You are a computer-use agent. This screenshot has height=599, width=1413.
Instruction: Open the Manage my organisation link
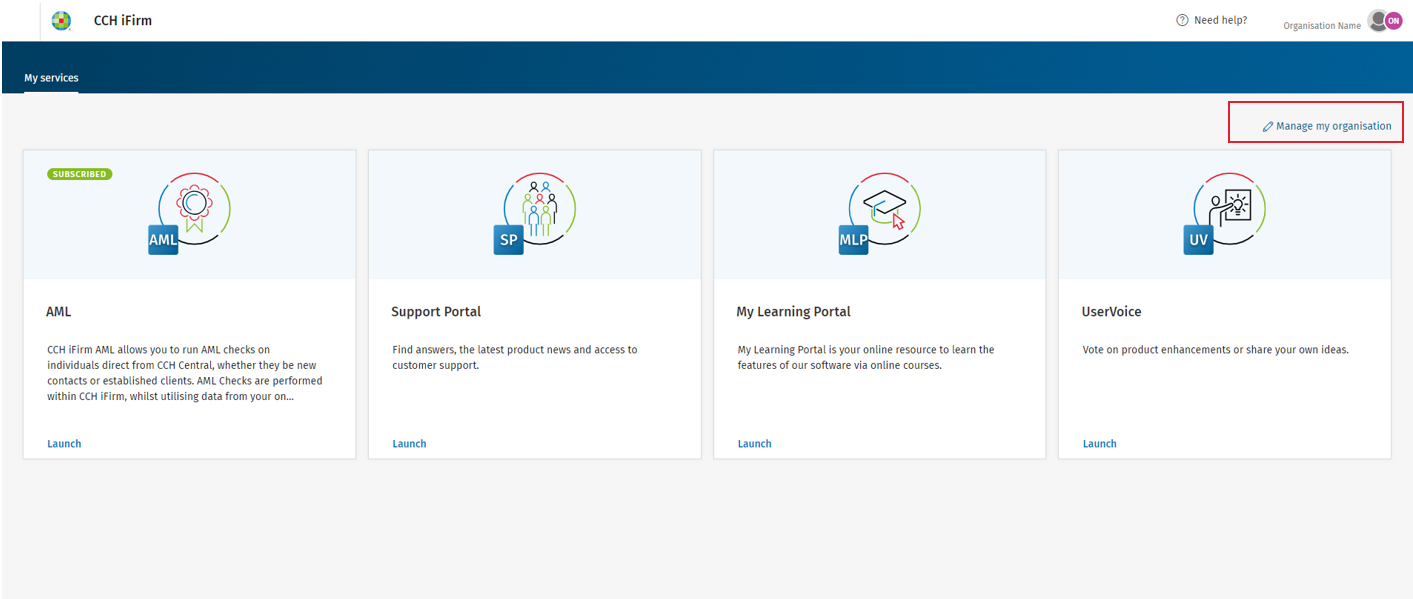pos(1327,126)
